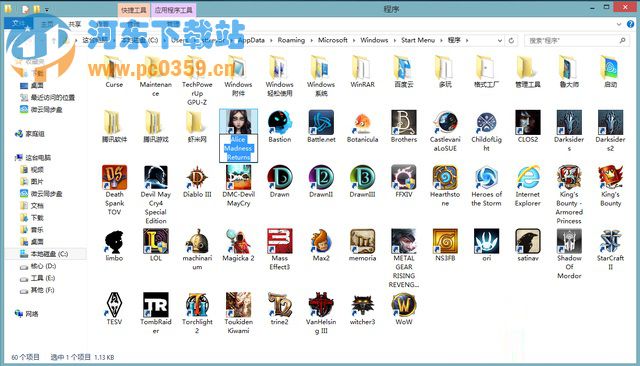Open Explorer help button
This screenshot has width=640, height=366.
pyautogui.click(x=630, y=24)
